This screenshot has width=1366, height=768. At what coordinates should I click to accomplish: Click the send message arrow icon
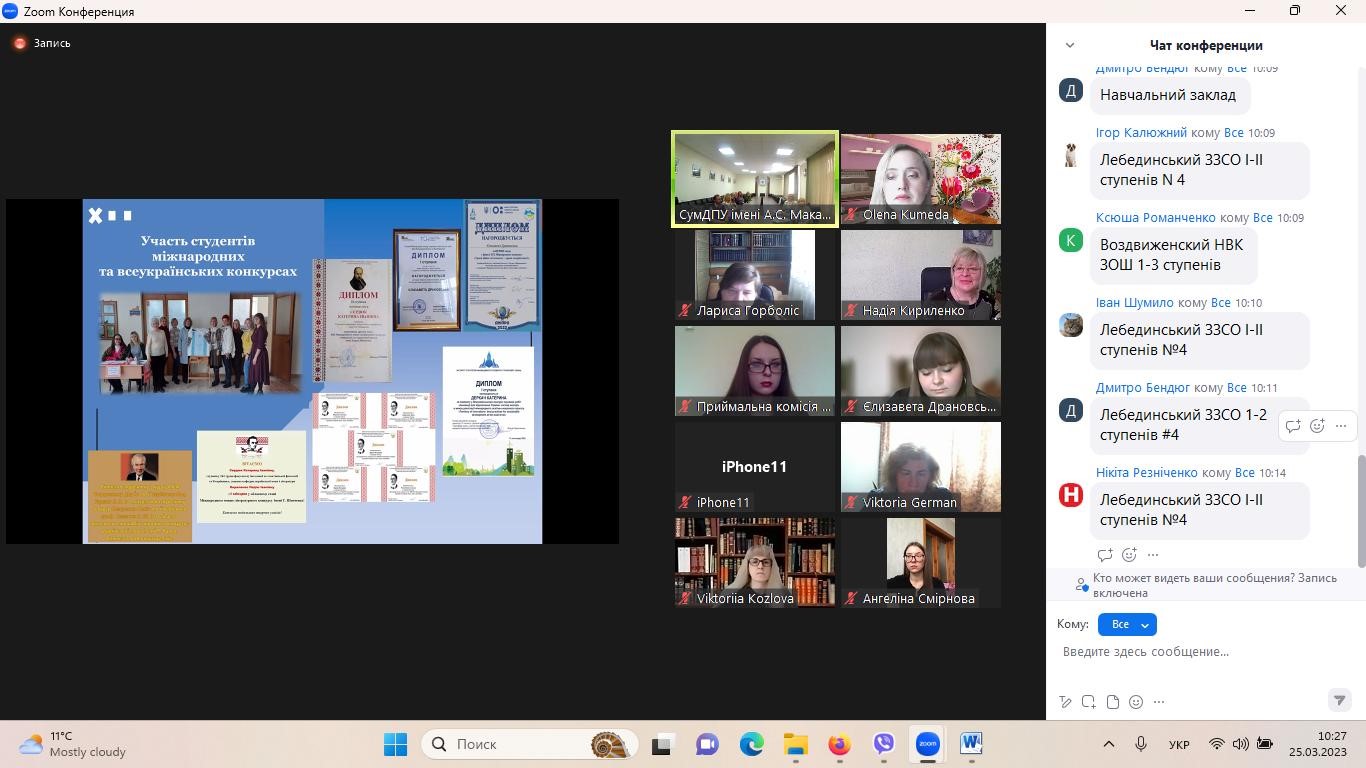pyautogui.click(x=1339, y=700)
